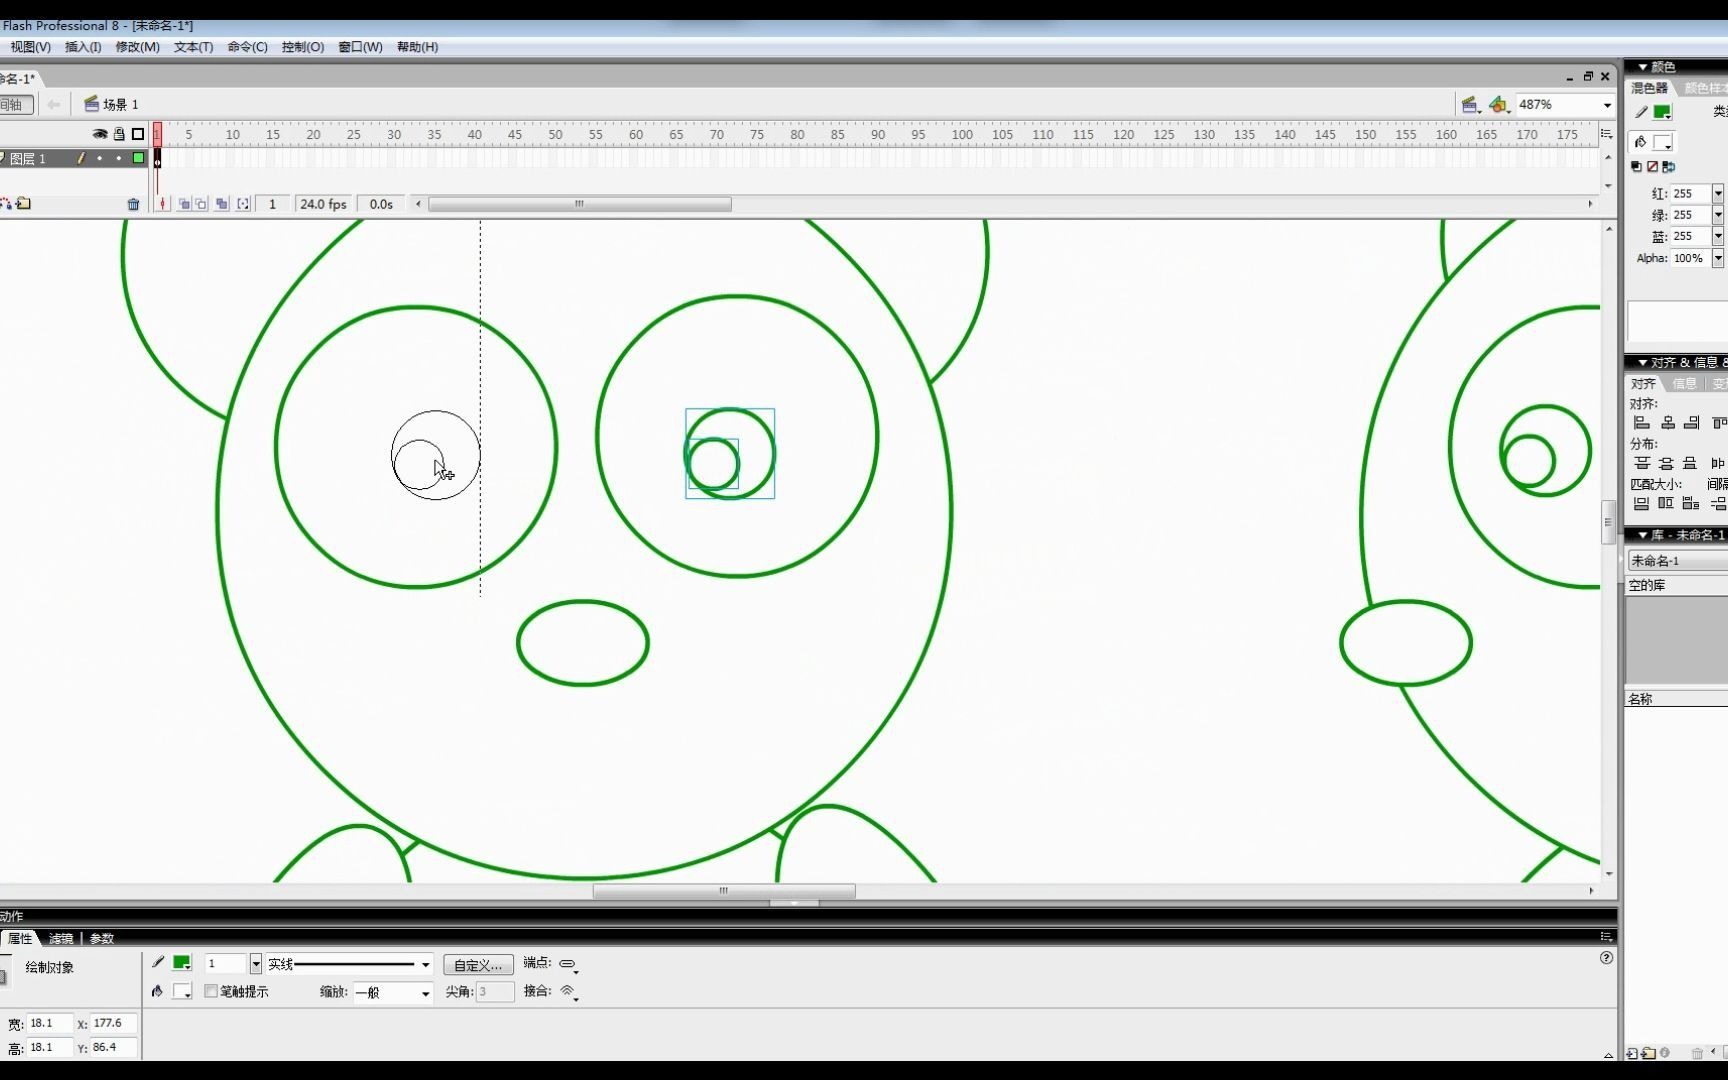The height and width of the screenshot is (1080, 1728).
Task: Click the distribute vertical center icon
Action: [1666, 463]
